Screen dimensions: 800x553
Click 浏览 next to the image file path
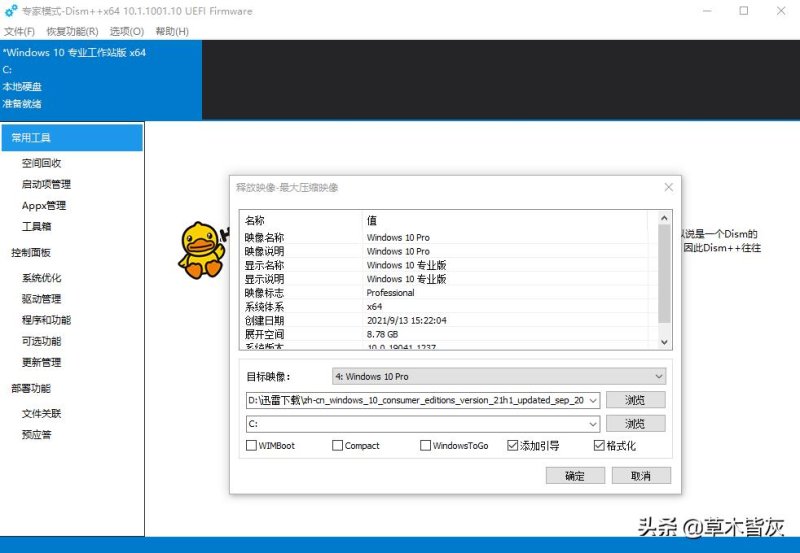(x=635, y=400)
